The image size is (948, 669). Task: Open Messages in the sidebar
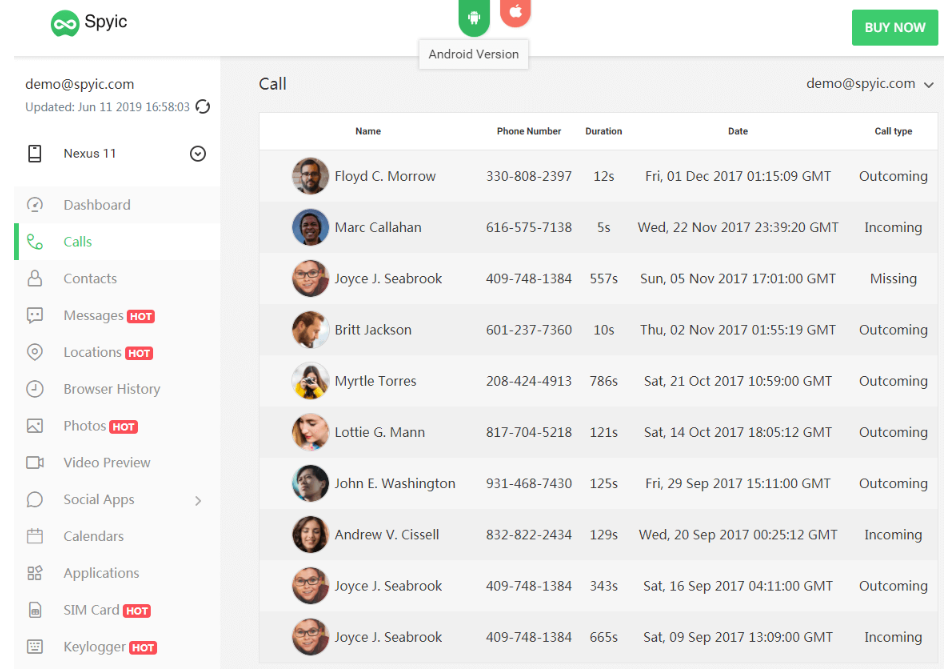pyautogui.click(x=93, y=316)
